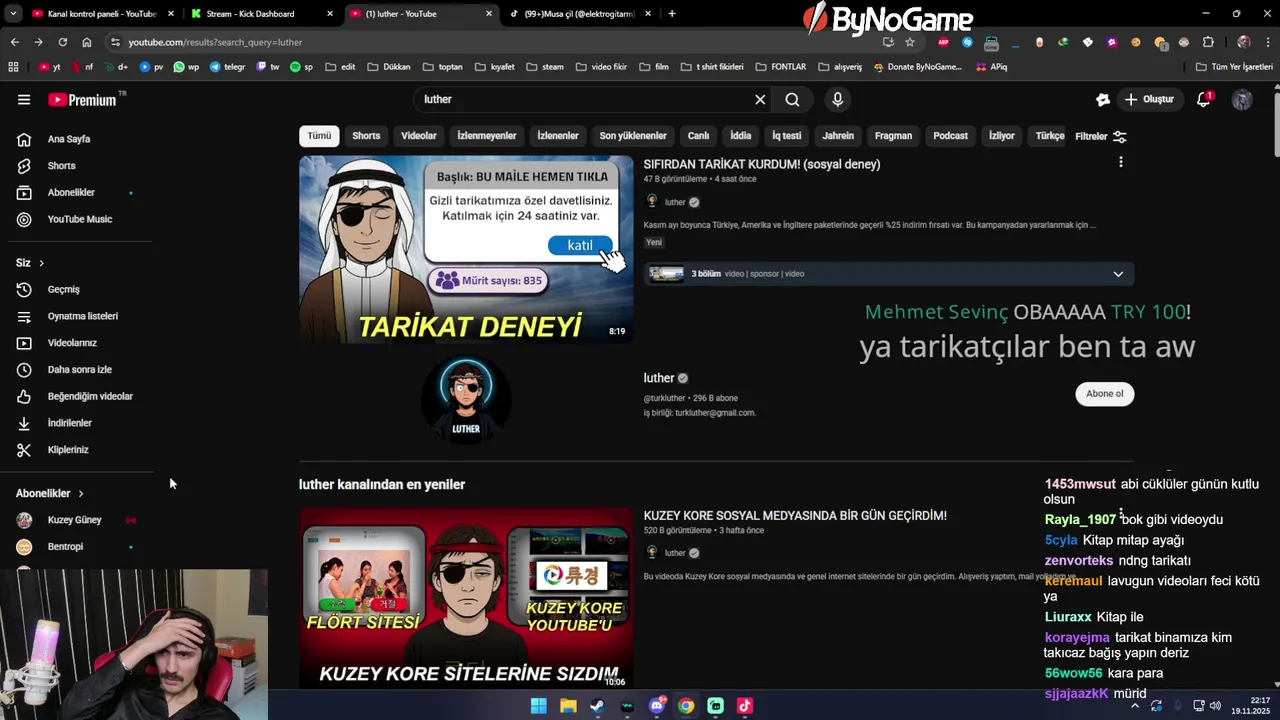Click Abone ol for luther channel
The image size is (1280, 720).
(1105, 394)
